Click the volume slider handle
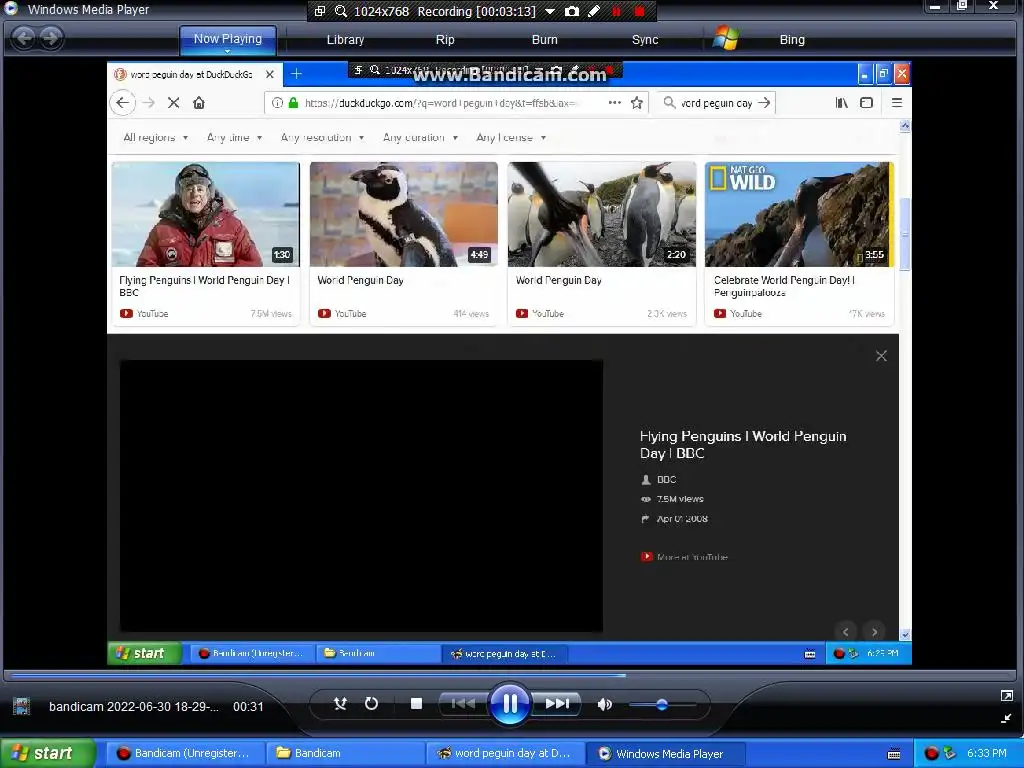1024x768 pixels. click(x=662, y=705)
